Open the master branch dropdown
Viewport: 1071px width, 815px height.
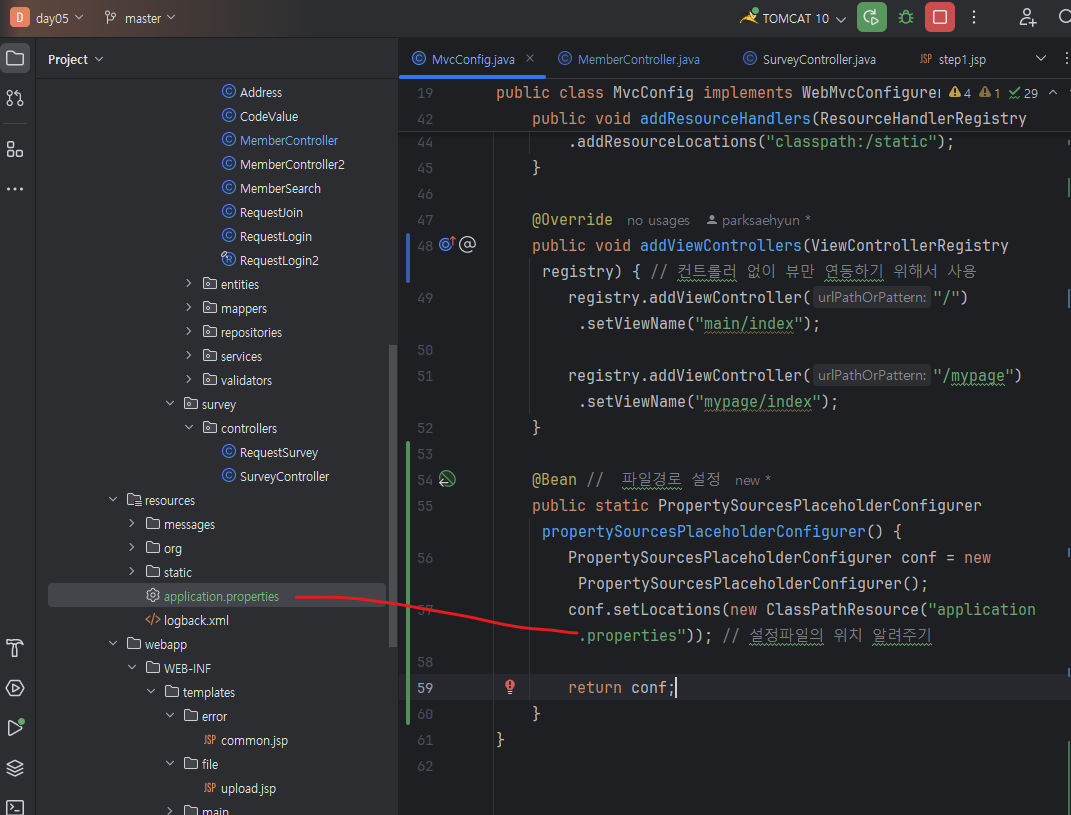click(140, 18)
